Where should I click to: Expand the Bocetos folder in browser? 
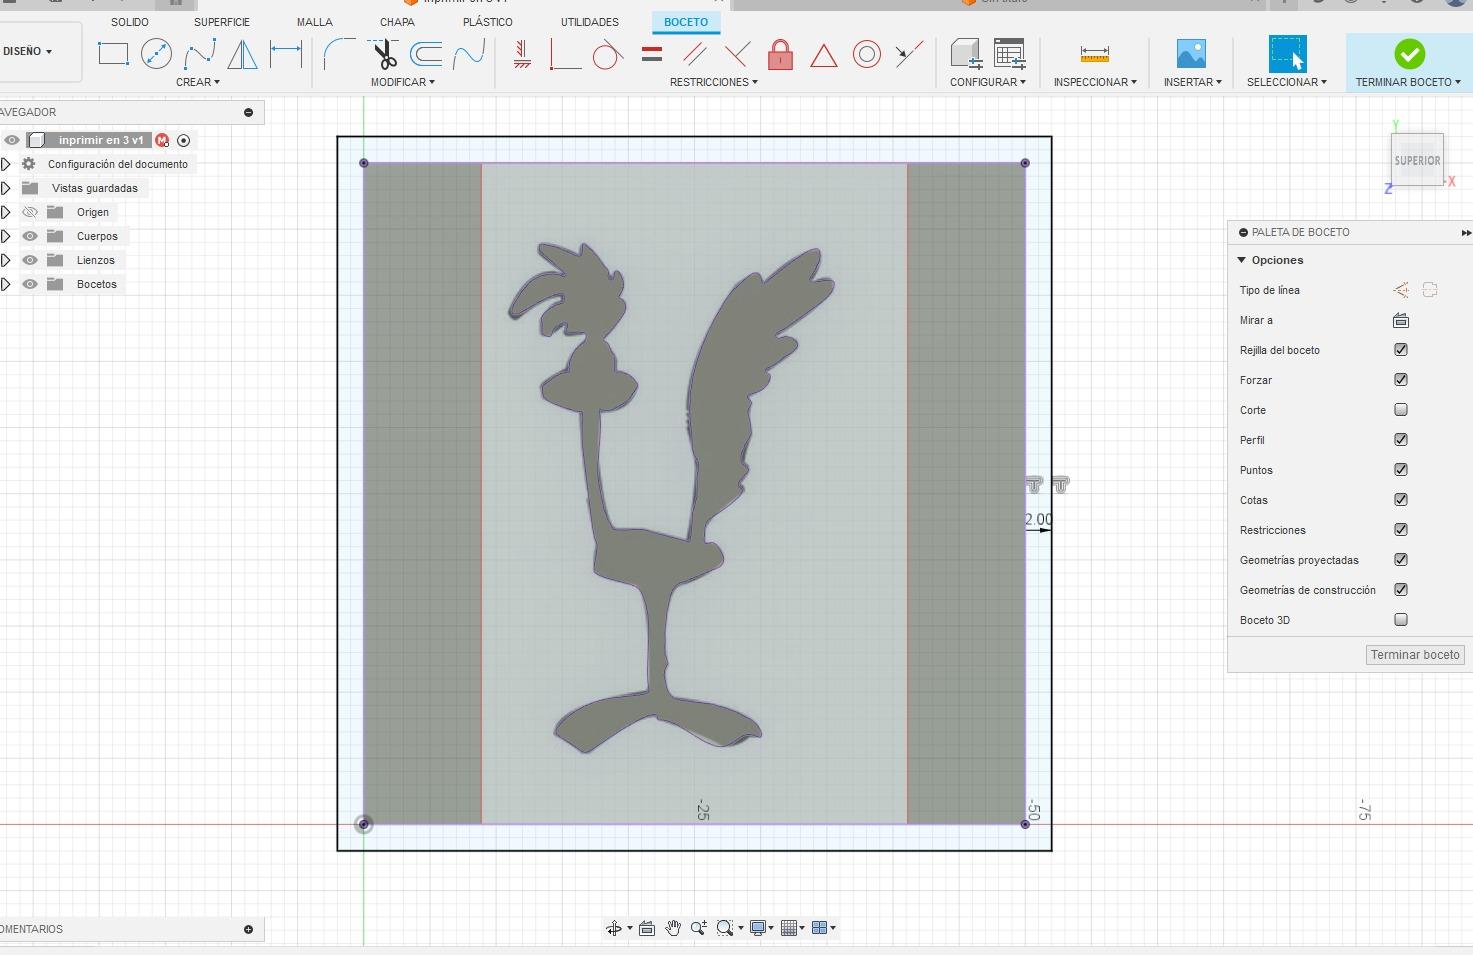6,284
